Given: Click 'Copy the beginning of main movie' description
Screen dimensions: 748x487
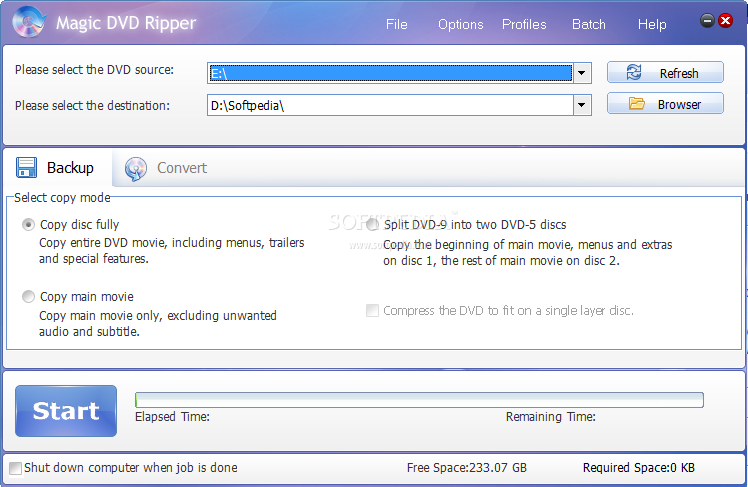Looking at the screenshot, I should 528,252.
